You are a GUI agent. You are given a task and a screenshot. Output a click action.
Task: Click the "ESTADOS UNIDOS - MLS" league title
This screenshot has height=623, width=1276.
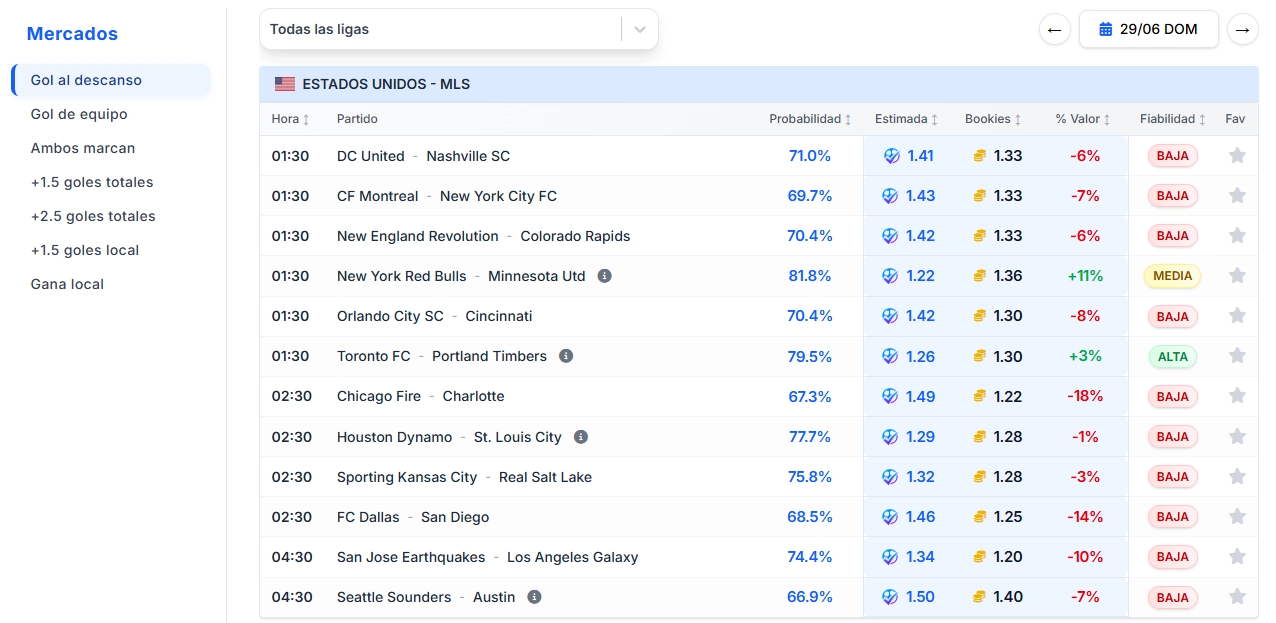point(386,84)
